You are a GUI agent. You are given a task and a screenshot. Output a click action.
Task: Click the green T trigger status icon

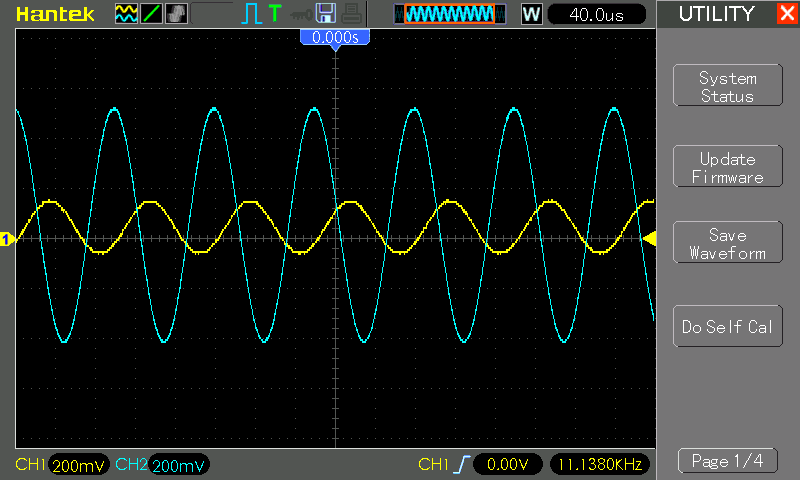pyautogui.click(x=274, y=14)
